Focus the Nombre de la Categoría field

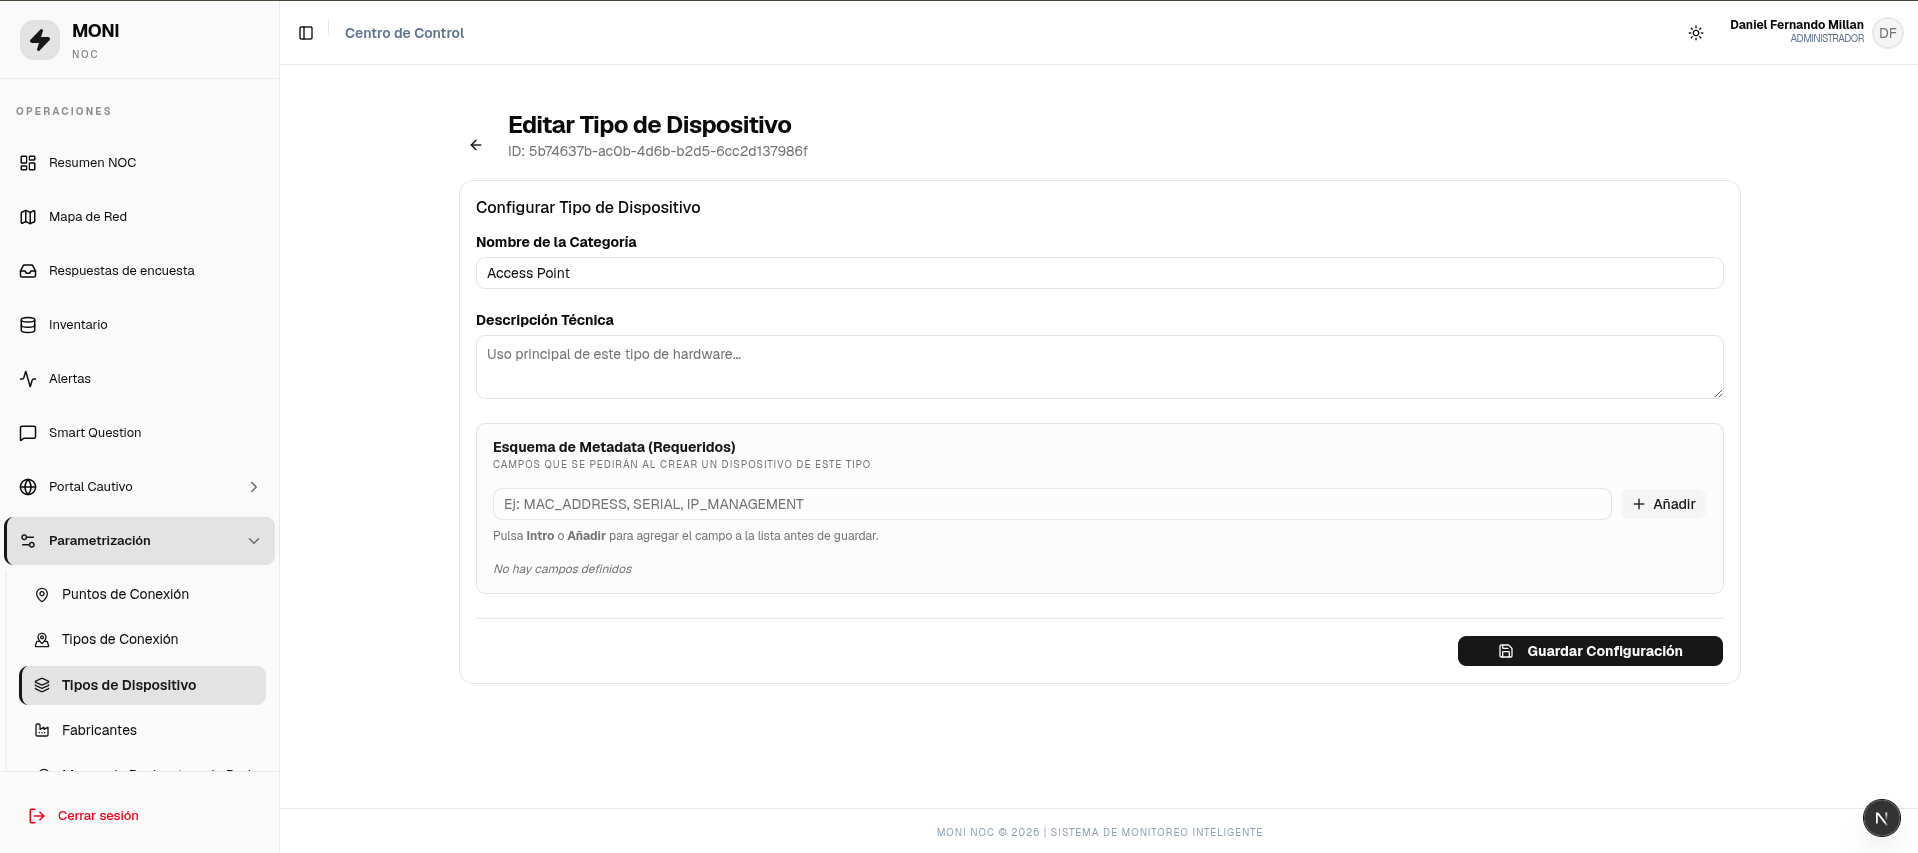(x=1100, y=273)
